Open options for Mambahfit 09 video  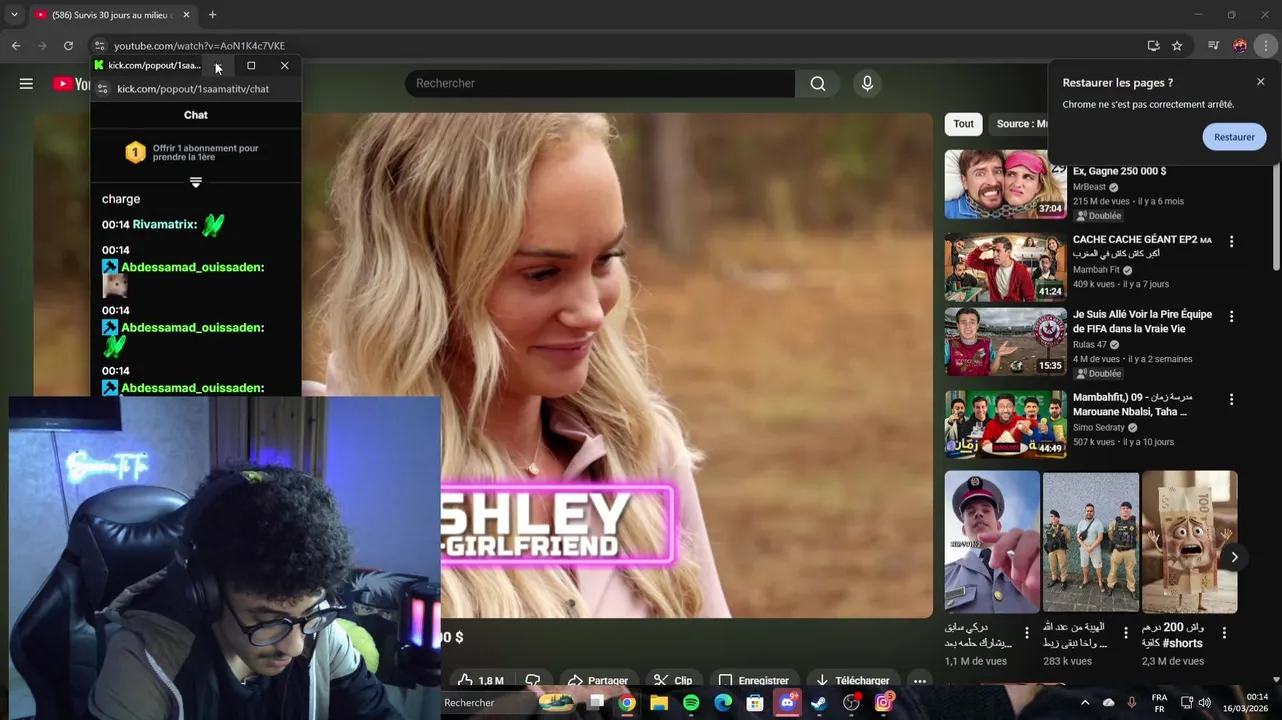tap(1231, 400)
